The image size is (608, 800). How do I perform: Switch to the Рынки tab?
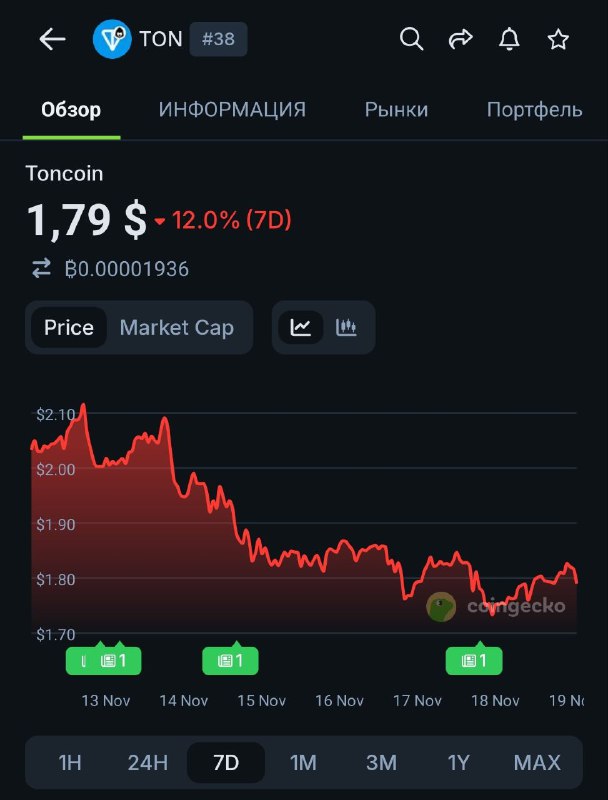(x=396, y=110)
